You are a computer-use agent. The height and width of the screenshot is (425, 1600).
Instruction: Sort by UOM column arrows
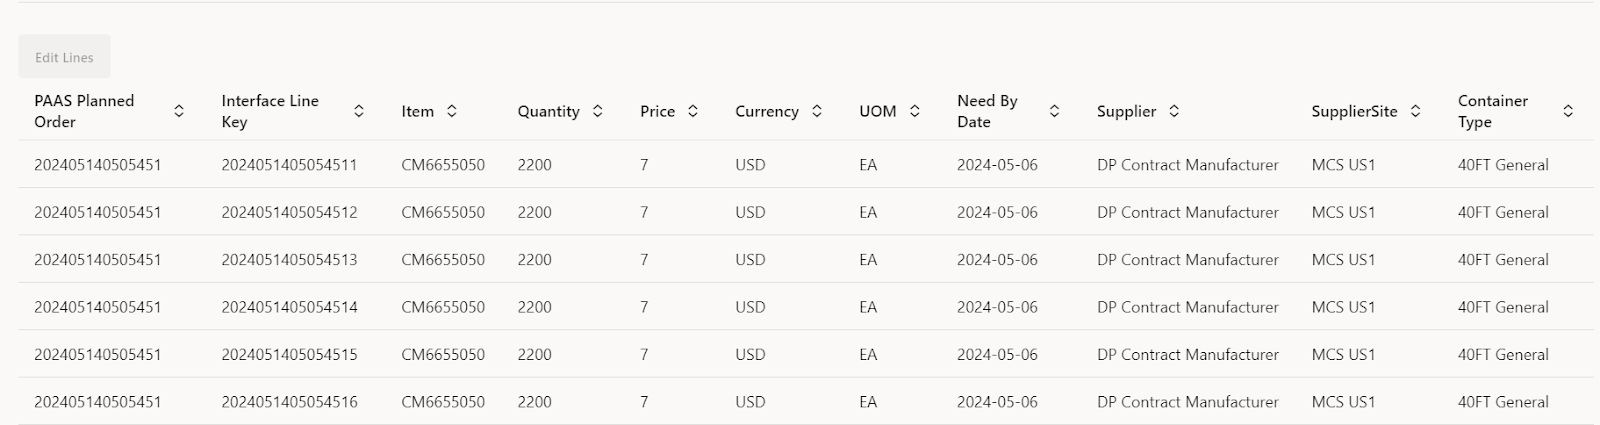(x=915, y=111)
